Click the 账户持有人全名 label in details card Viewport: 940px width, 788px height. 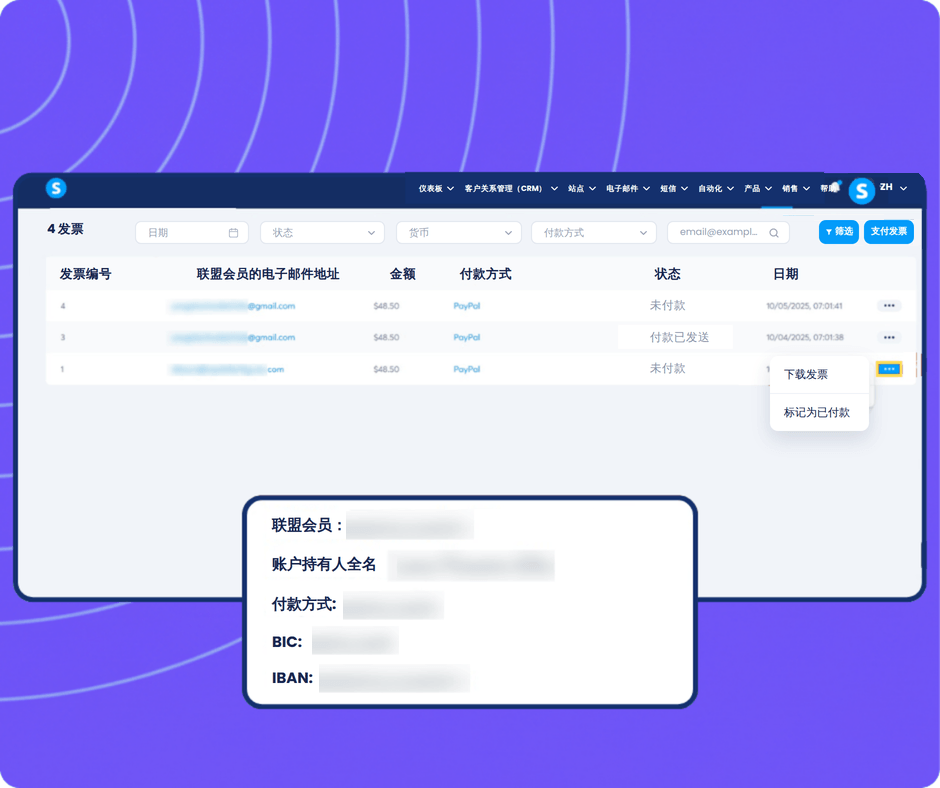pos(324,564)
